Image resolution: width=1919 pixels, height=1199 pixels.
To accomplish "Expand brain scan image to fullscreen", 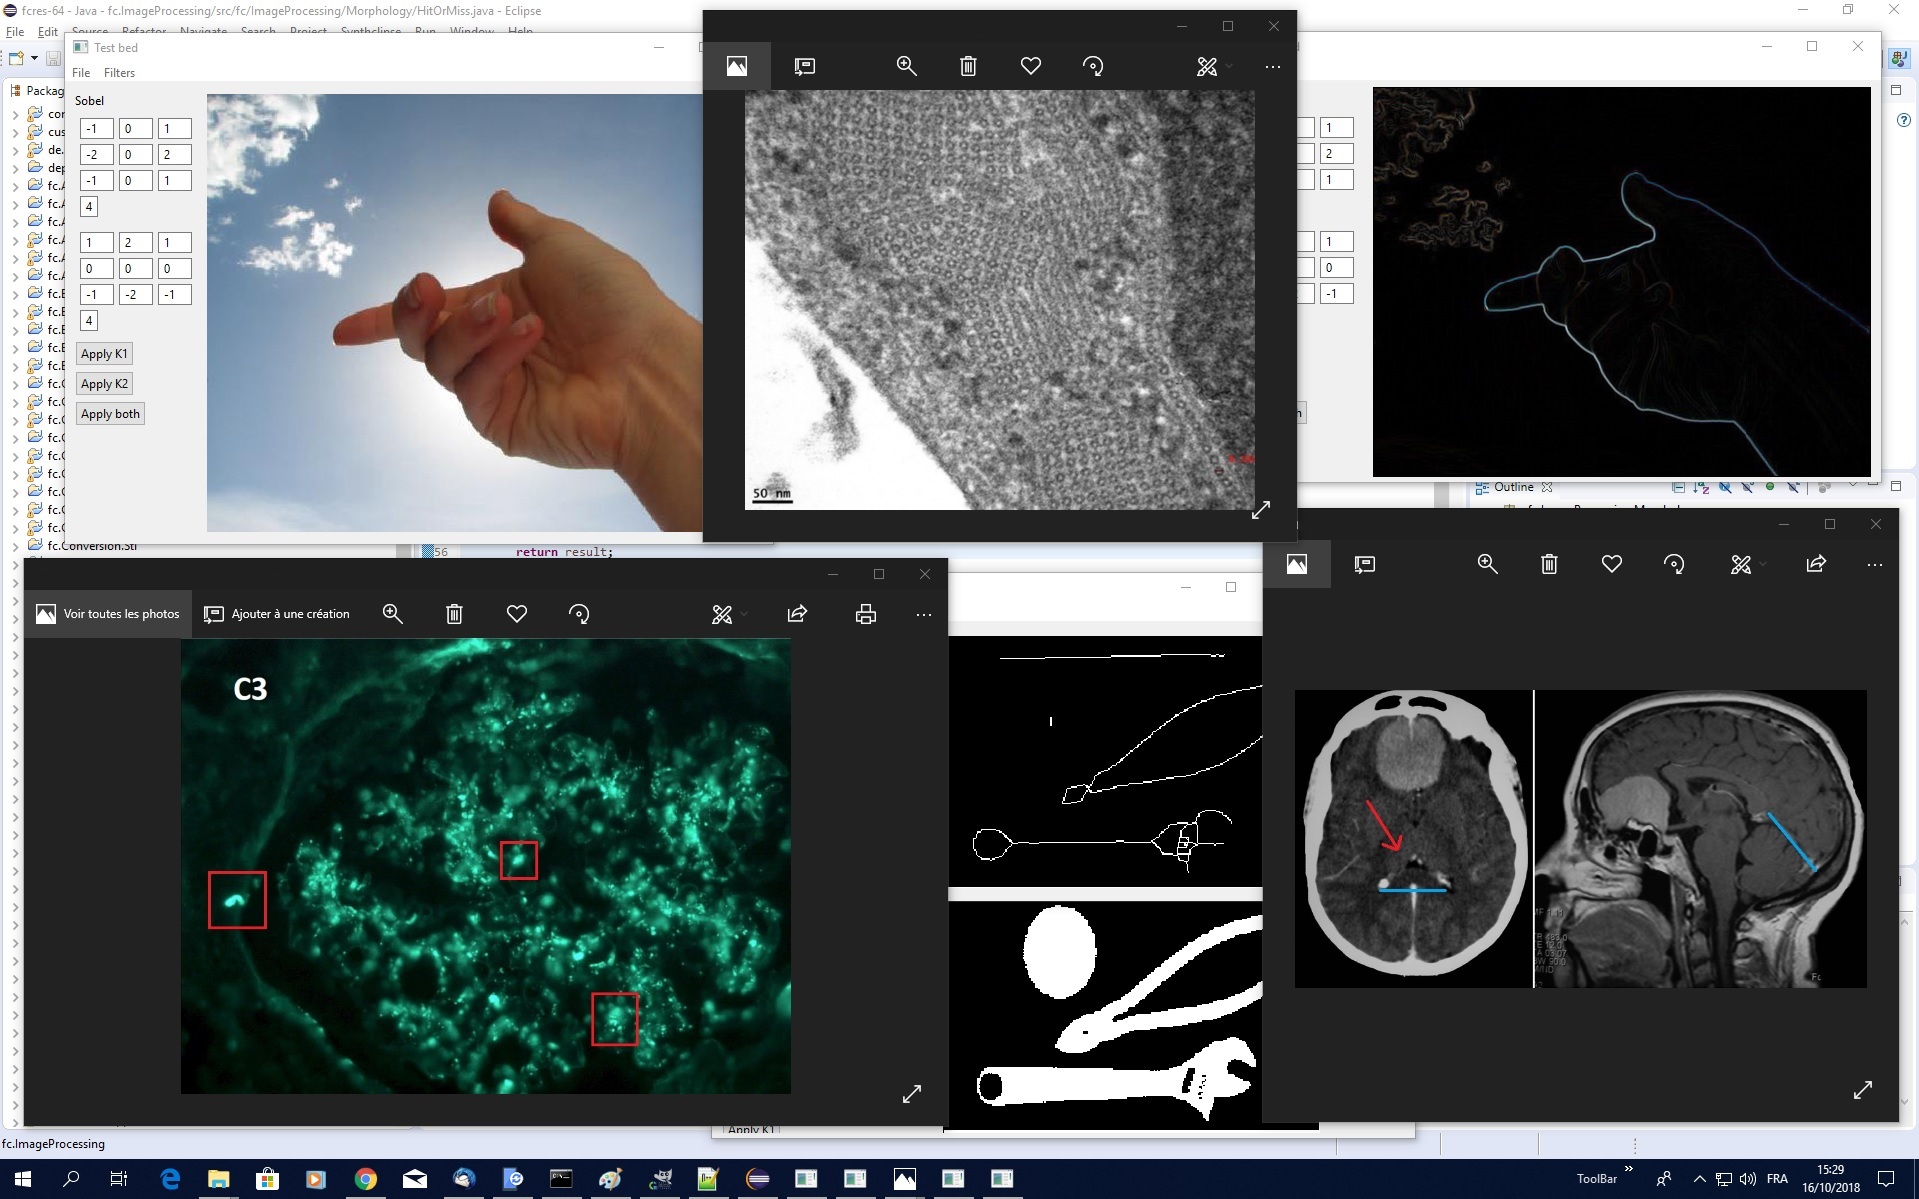I will tap(1861, 1090).
